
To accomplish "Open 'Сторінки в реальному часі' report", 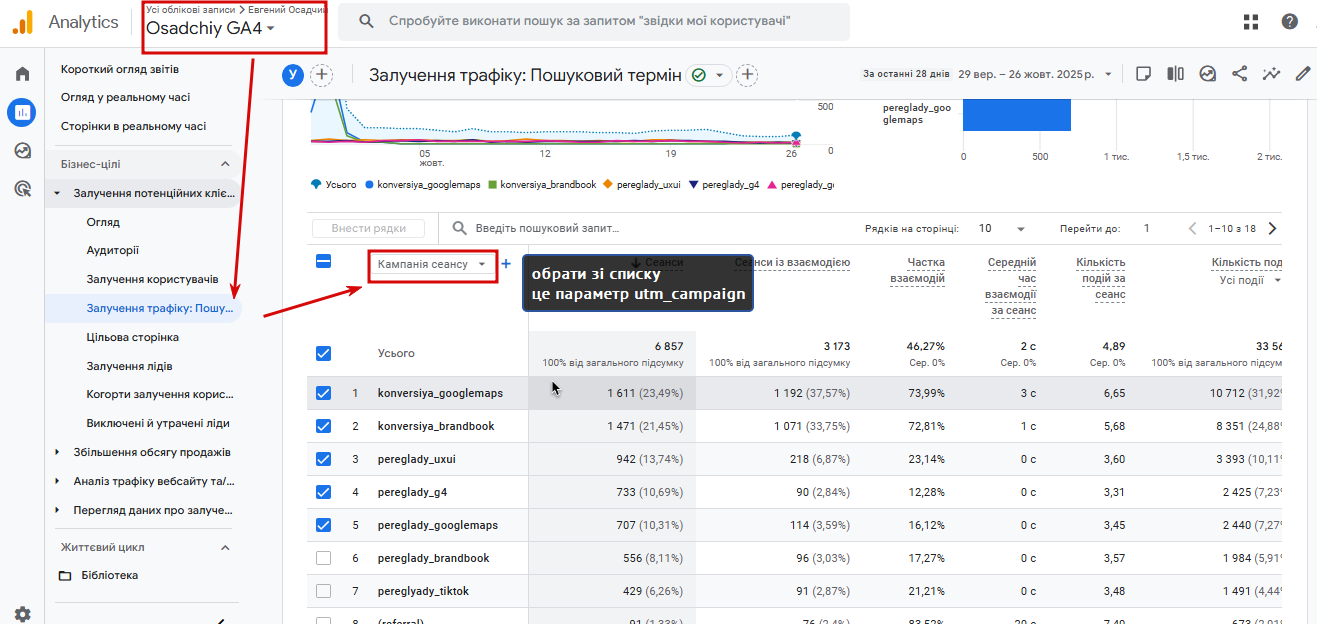I will coord(133,127).
